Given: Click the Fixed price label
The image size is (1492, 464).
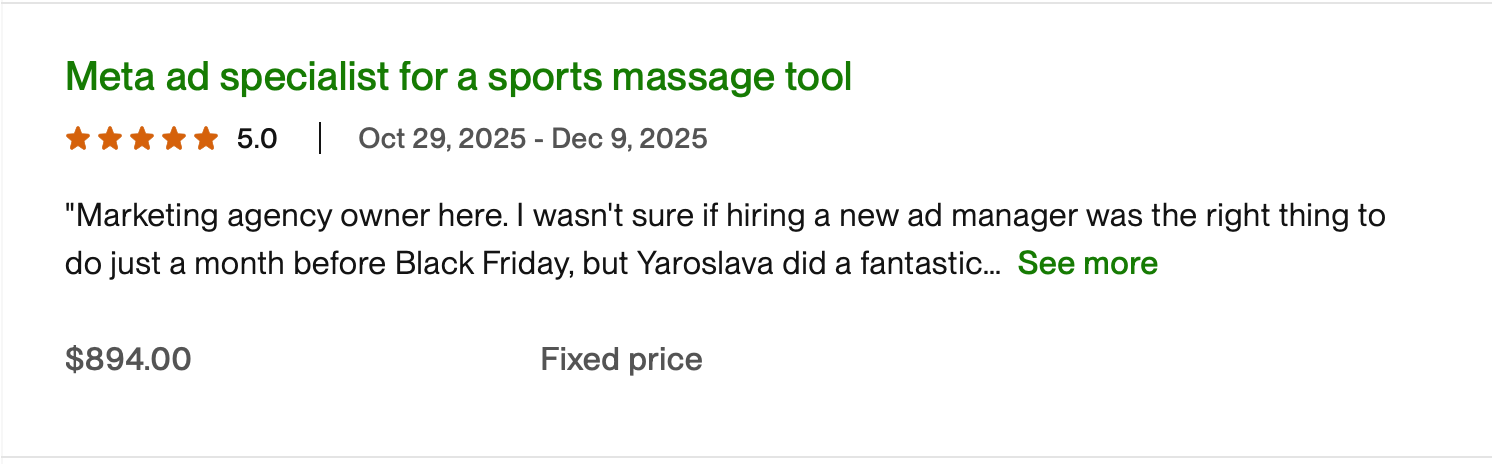Looking at the screenshot, I should coord(621,359).
